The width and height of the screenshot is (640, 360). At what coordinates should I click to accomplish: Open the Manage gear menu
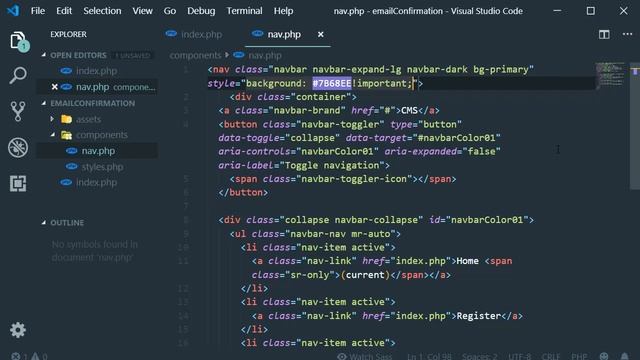coord(18,330)
